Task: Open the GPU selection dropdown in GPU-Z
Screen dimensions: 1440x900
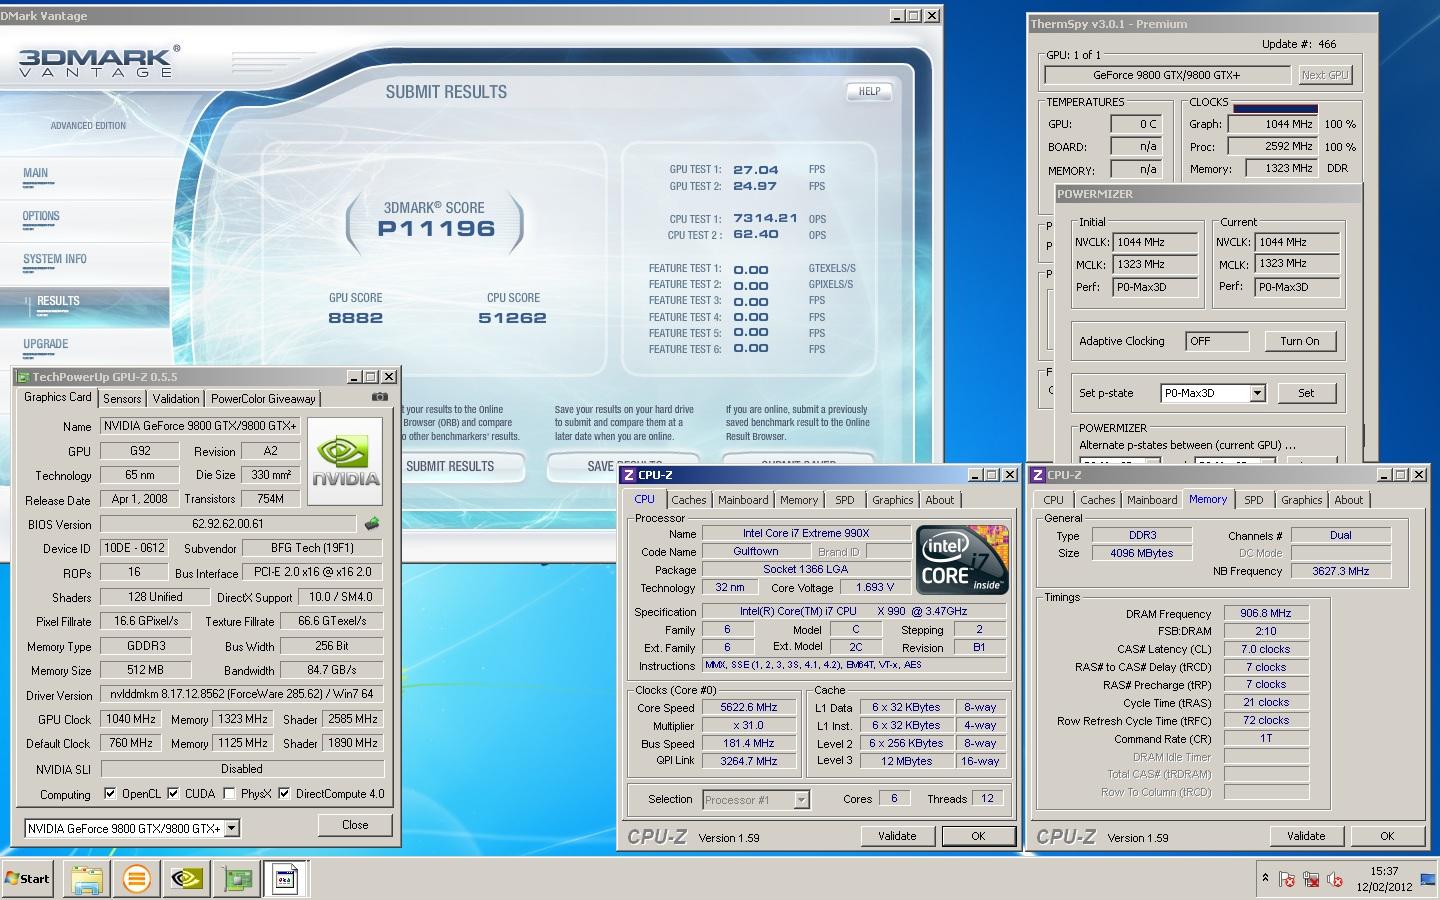Action: [x=232, y=828]
